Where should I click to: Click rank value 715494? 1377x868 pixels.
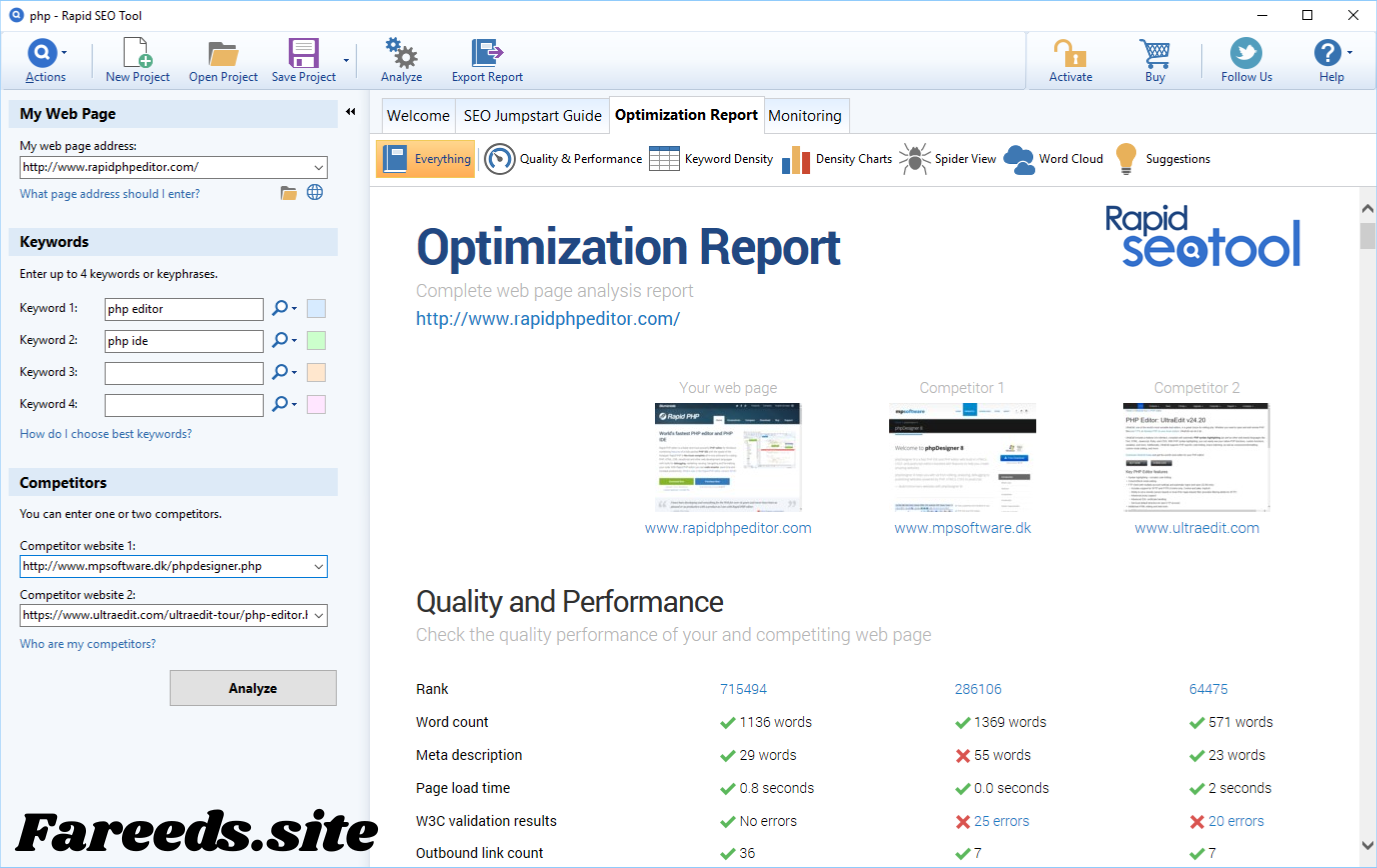pos(743,689)
